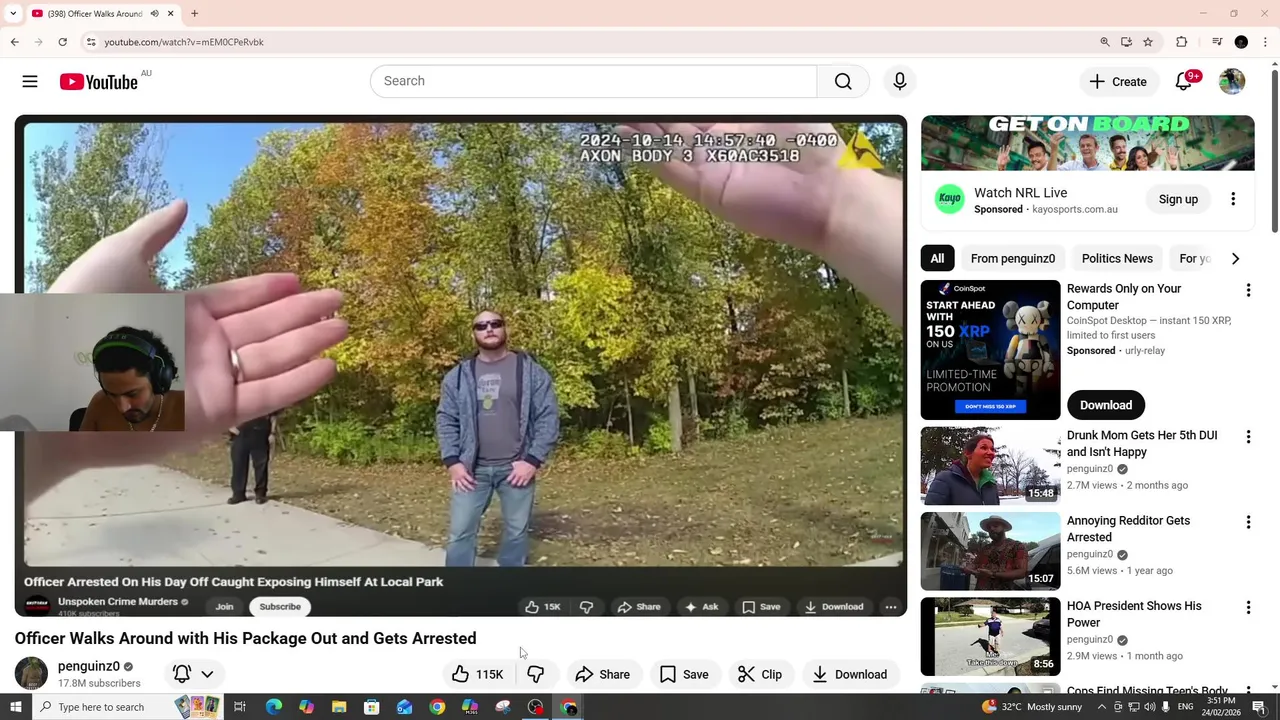The width and height of the screenshot is (1280, 720).
Task: Open Microsoft Edge from the taskbar
Action: pyautogui.click(x=273, y=707)
